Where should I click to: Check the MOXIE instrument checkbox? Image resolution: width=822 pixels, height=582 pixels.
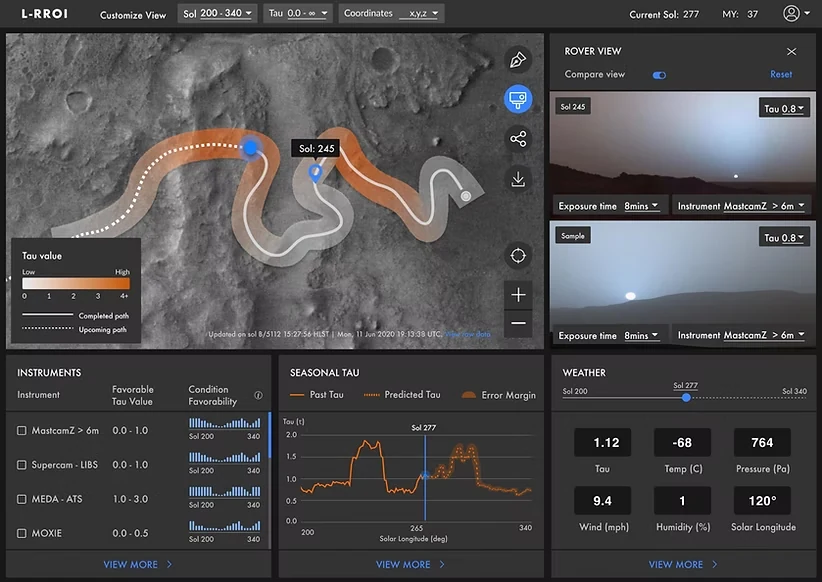pyautogui.click(x=21, y=533)
